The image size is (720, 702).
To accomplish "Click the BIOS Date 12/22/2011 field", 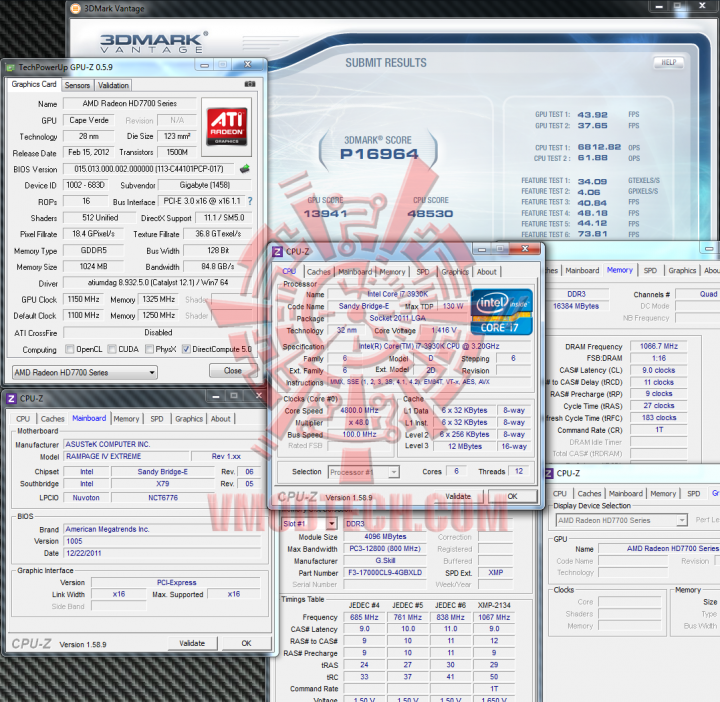I will coord(163,553).
